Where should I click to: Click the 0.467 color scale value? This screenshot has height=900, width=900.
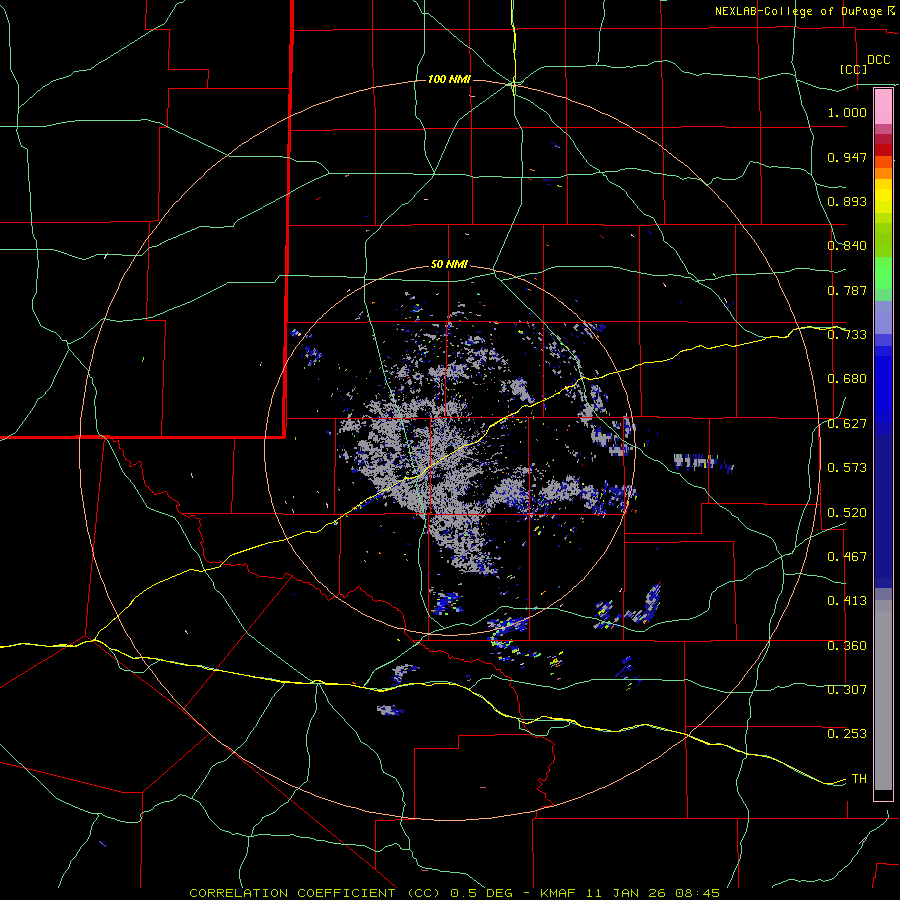coord(847,557)
